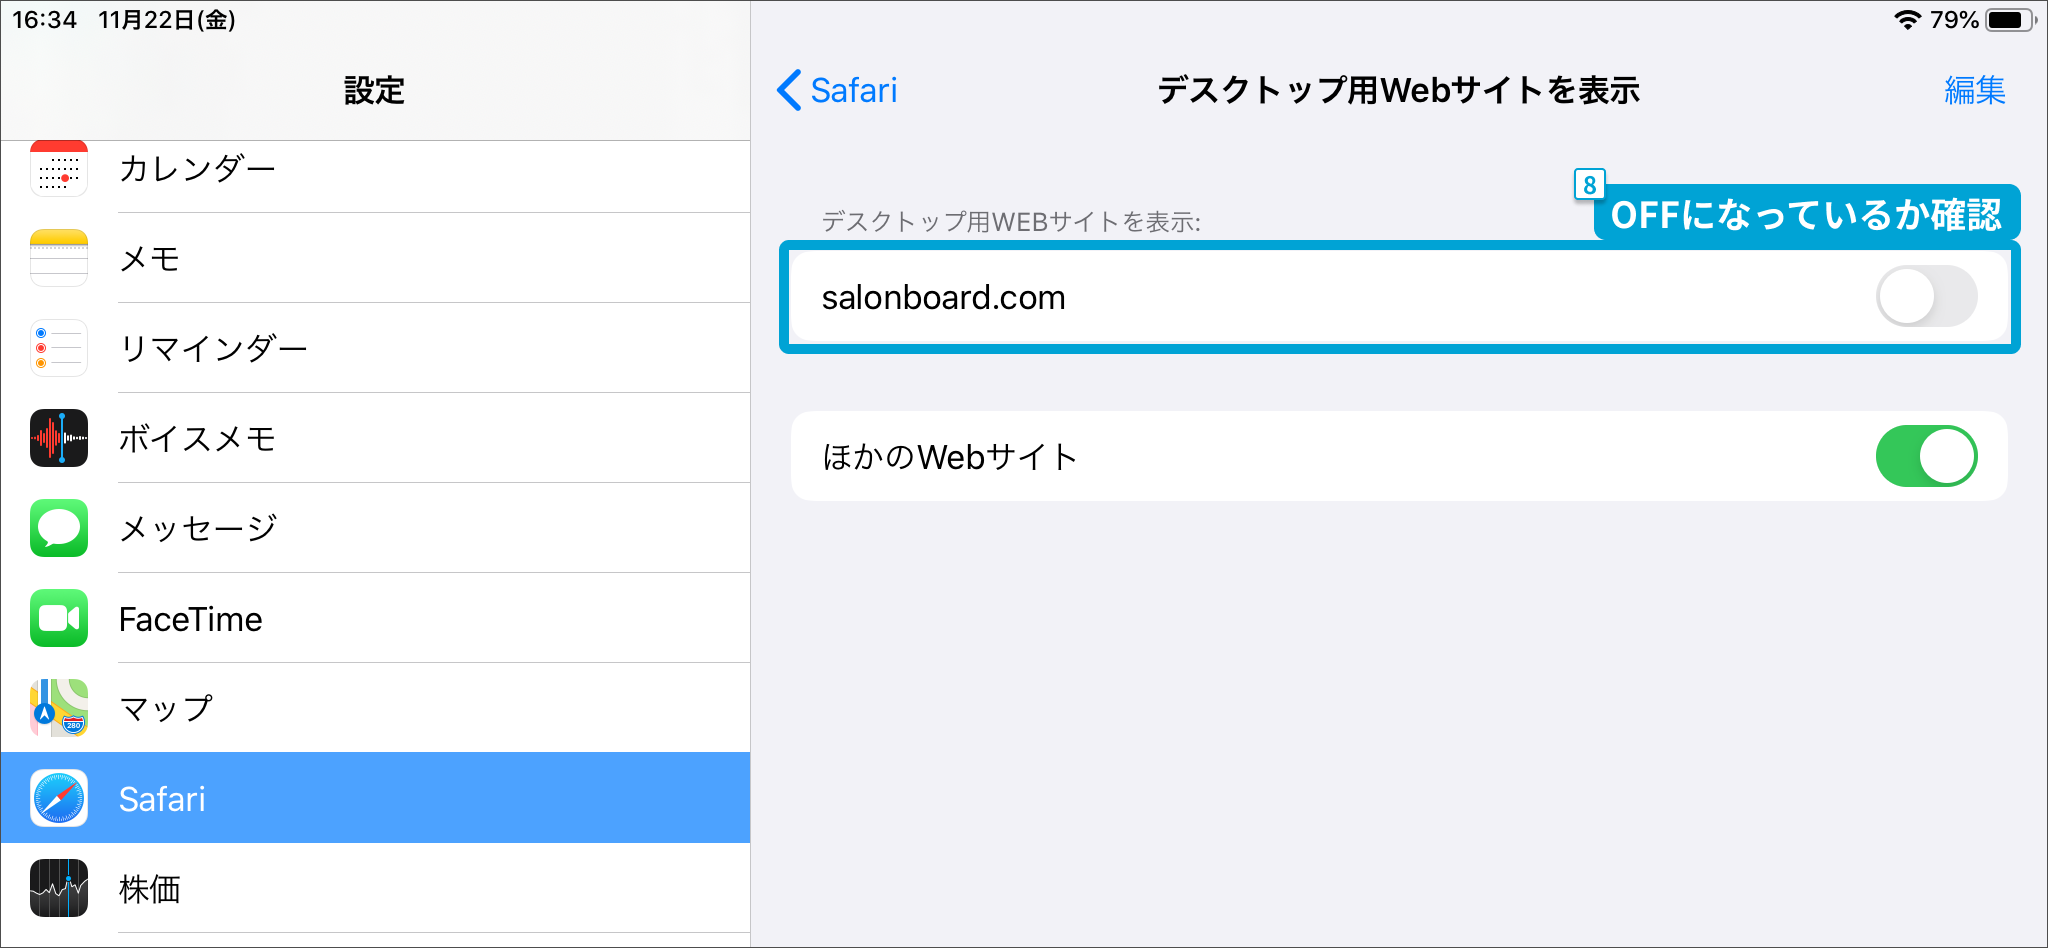This screenshot has height=948, width=2048.
Task: Tap the Calendar app icon
Action: click(x=59, y=169)
